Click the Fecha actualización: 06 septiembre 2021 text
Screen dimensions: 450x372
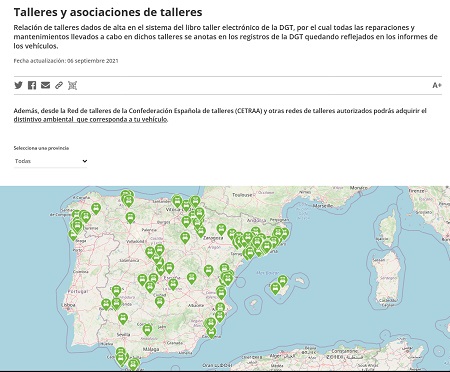(x=66, y=61)
